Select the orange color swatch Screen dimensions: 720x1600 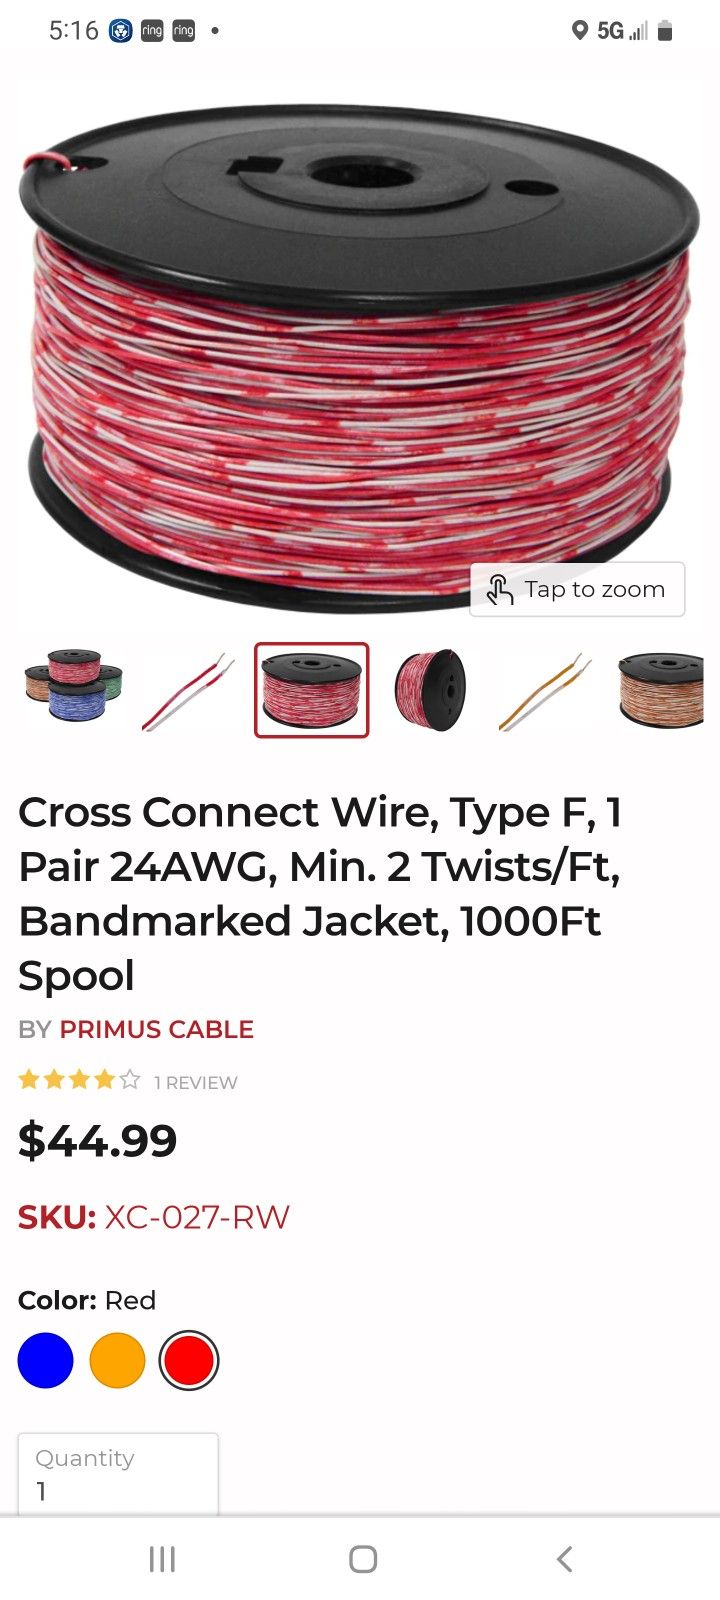(117, 1360)
